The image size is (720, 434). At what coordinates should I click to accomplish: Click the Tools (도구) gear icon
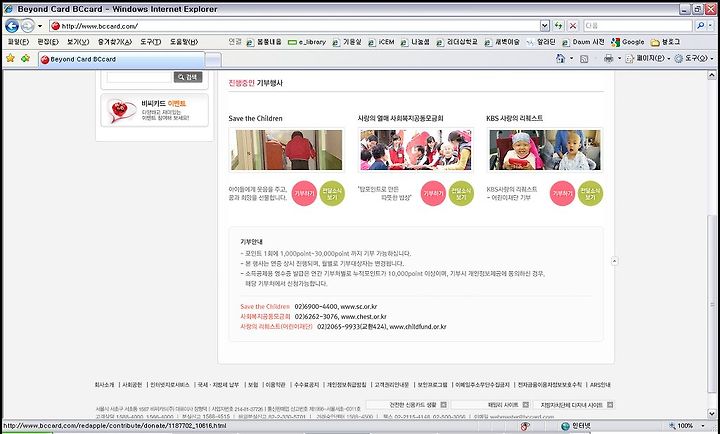[678, 59]
